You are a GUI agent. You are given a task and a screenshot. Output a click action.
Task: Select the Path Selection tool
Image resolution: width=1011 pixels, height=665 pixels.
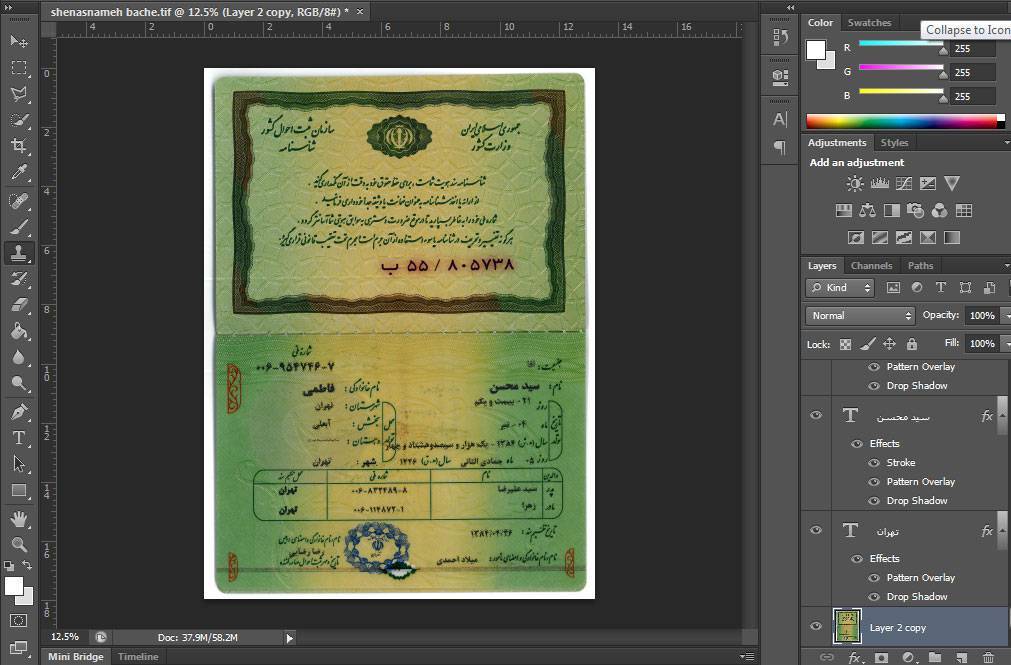19,464
